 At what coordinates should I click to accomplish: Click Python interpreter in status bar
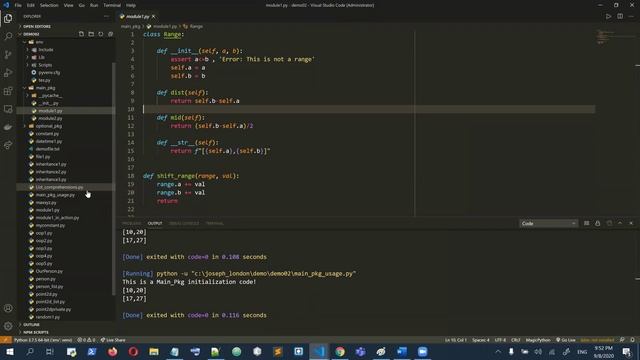(x=43, y=340)
